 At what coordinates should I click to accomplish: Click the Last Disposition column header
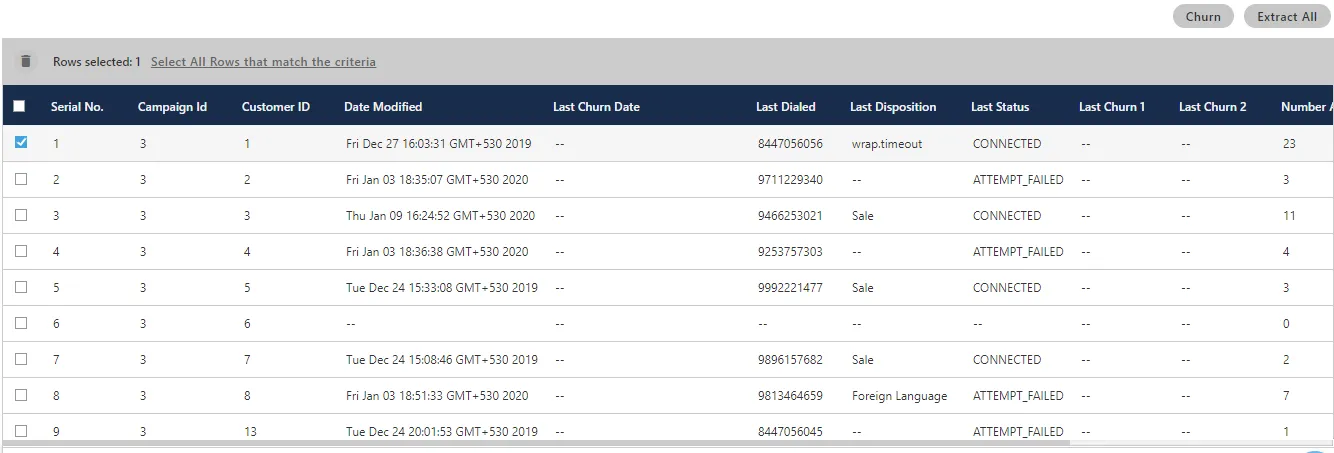893,107
